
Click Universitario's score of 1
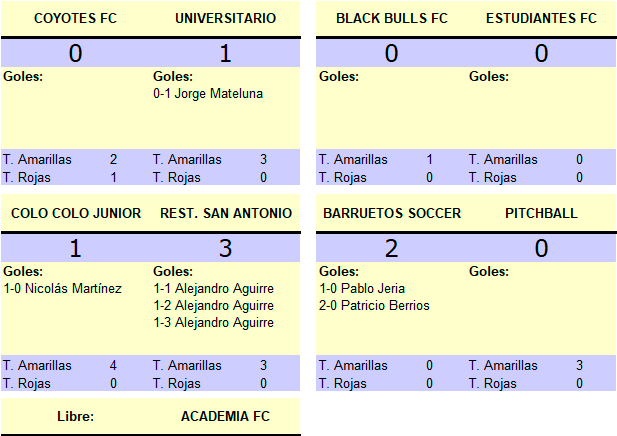(225, 53)
